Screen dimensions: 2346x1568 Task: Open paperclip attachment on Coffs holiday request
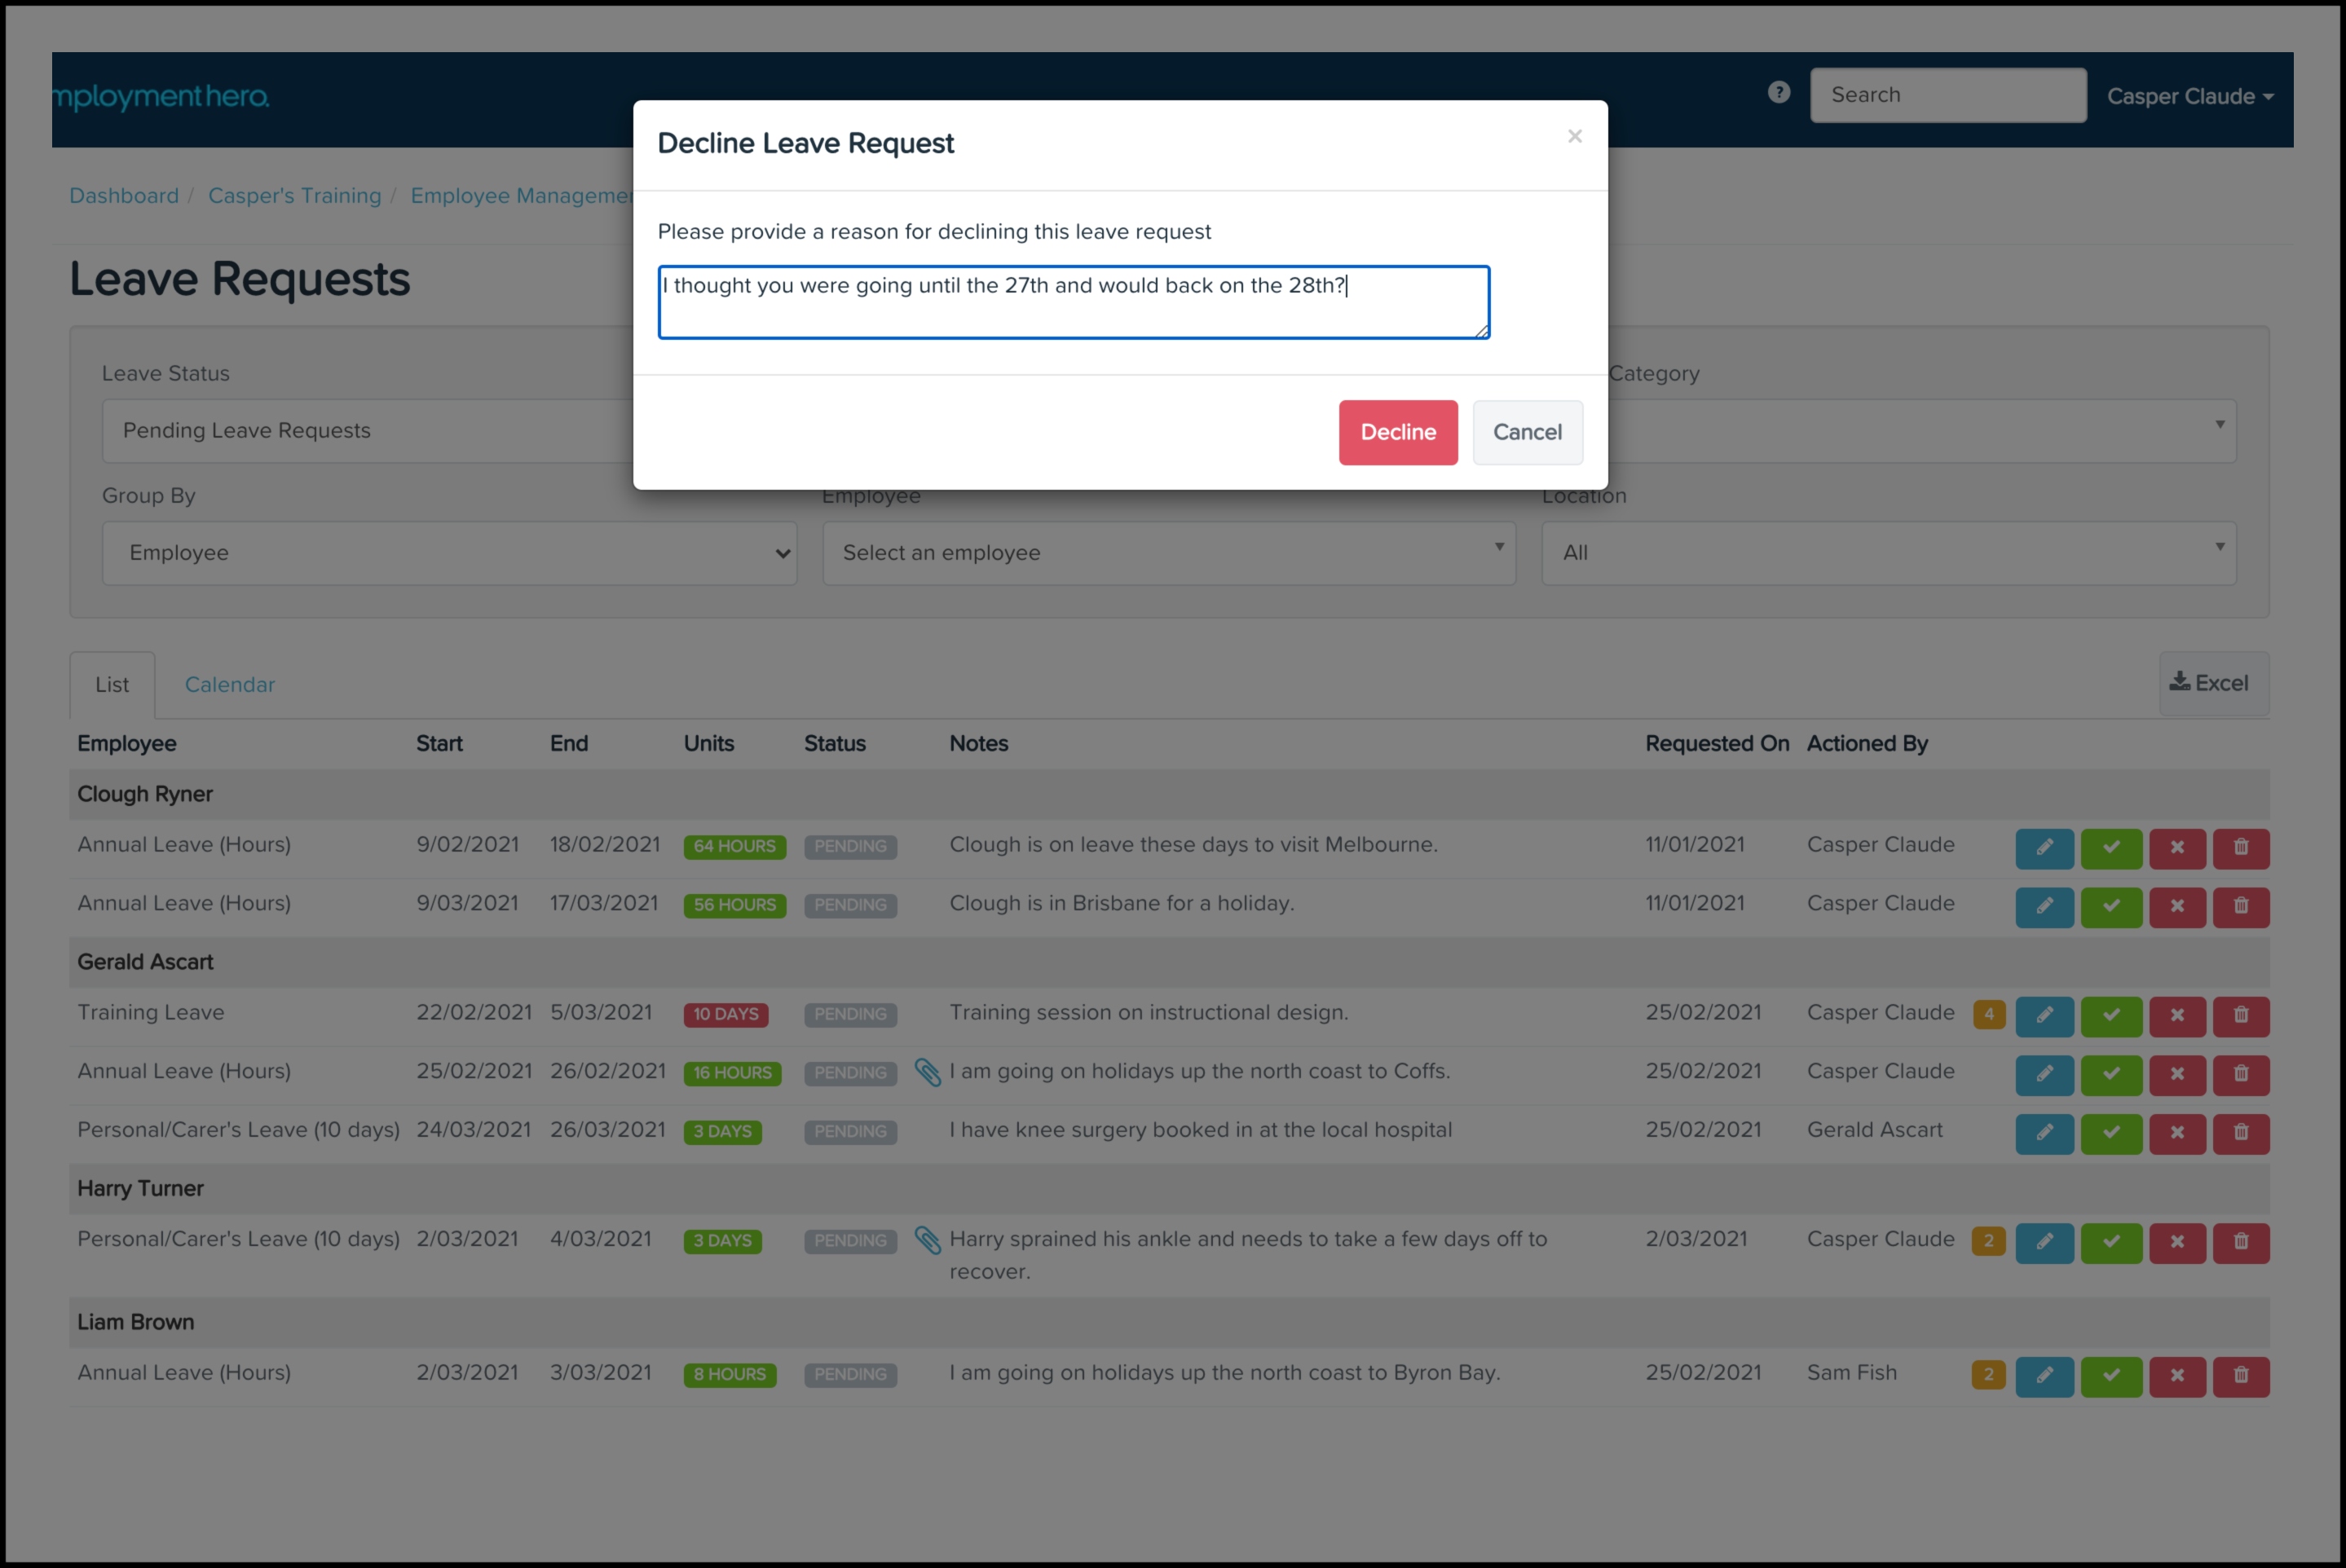(x=927, y=1073)
